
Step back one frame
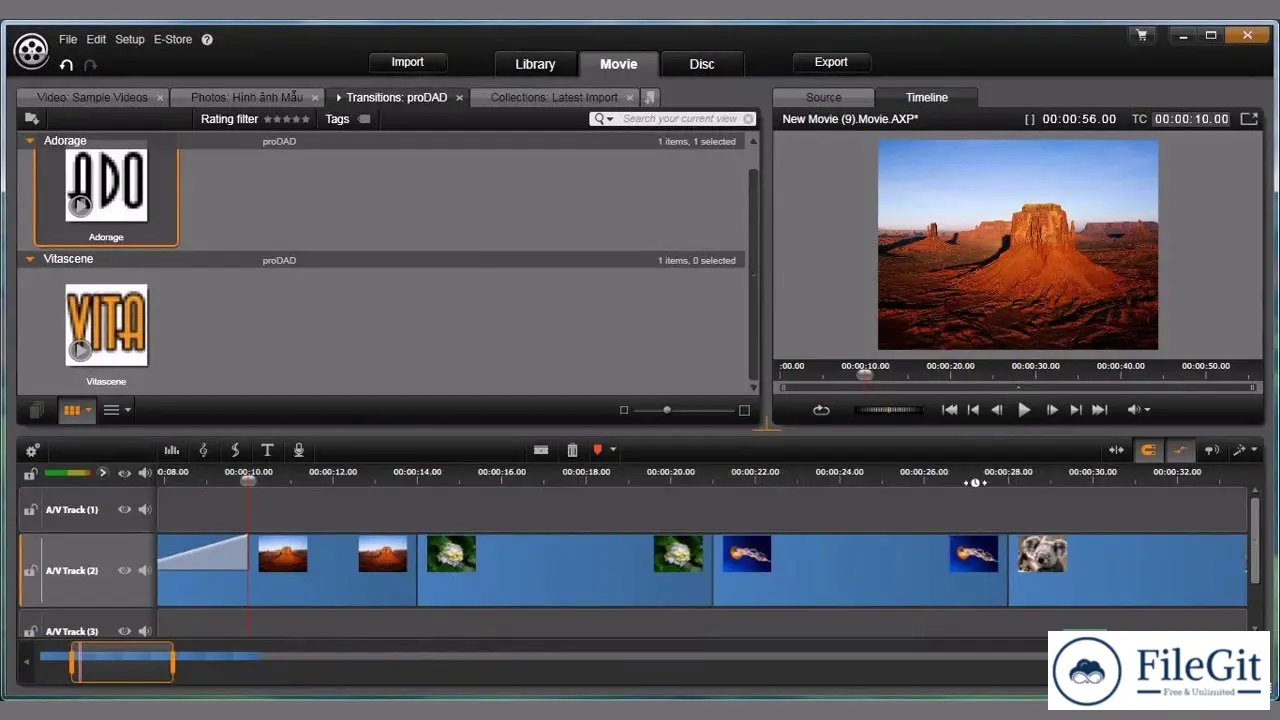(x=997, y=410)
